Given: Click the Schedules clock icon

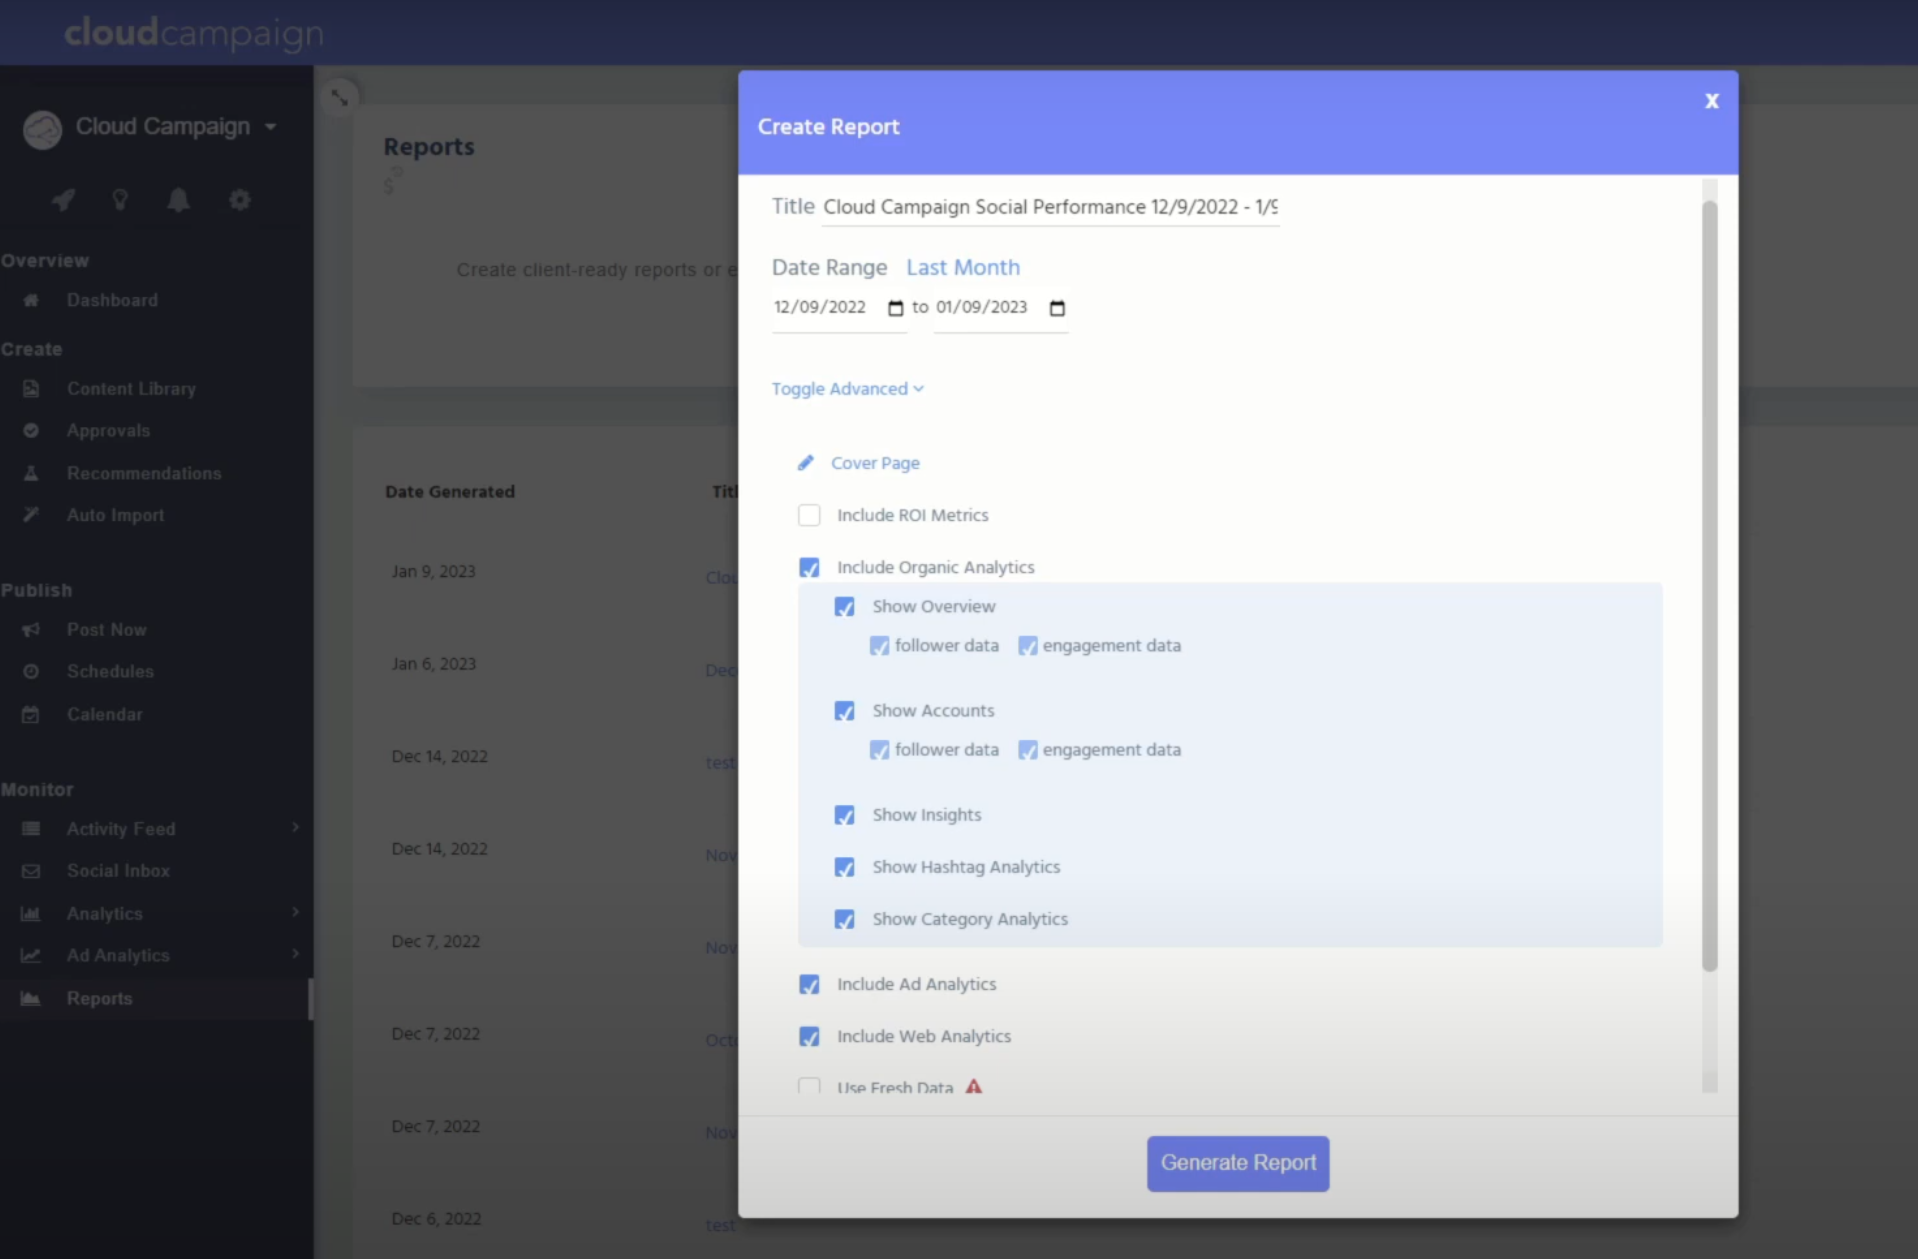Looking at the screenshot, I should point(31,671).
